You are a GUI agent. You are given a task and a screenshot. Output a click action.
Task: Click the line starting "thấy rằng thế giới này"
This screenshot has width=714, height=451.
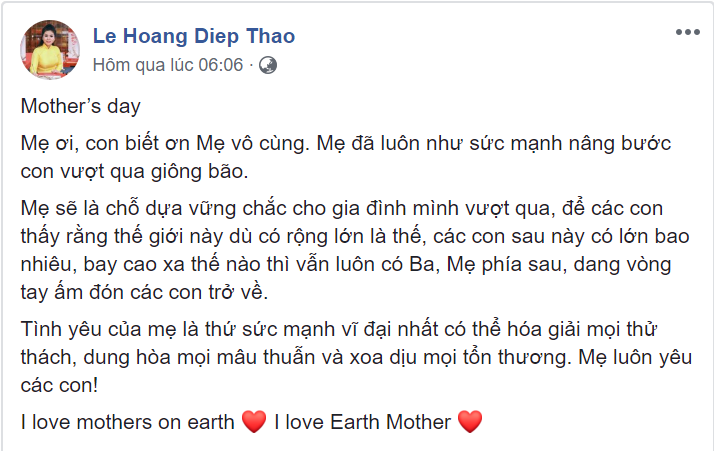pyautogui.click(x=357, y=237)
